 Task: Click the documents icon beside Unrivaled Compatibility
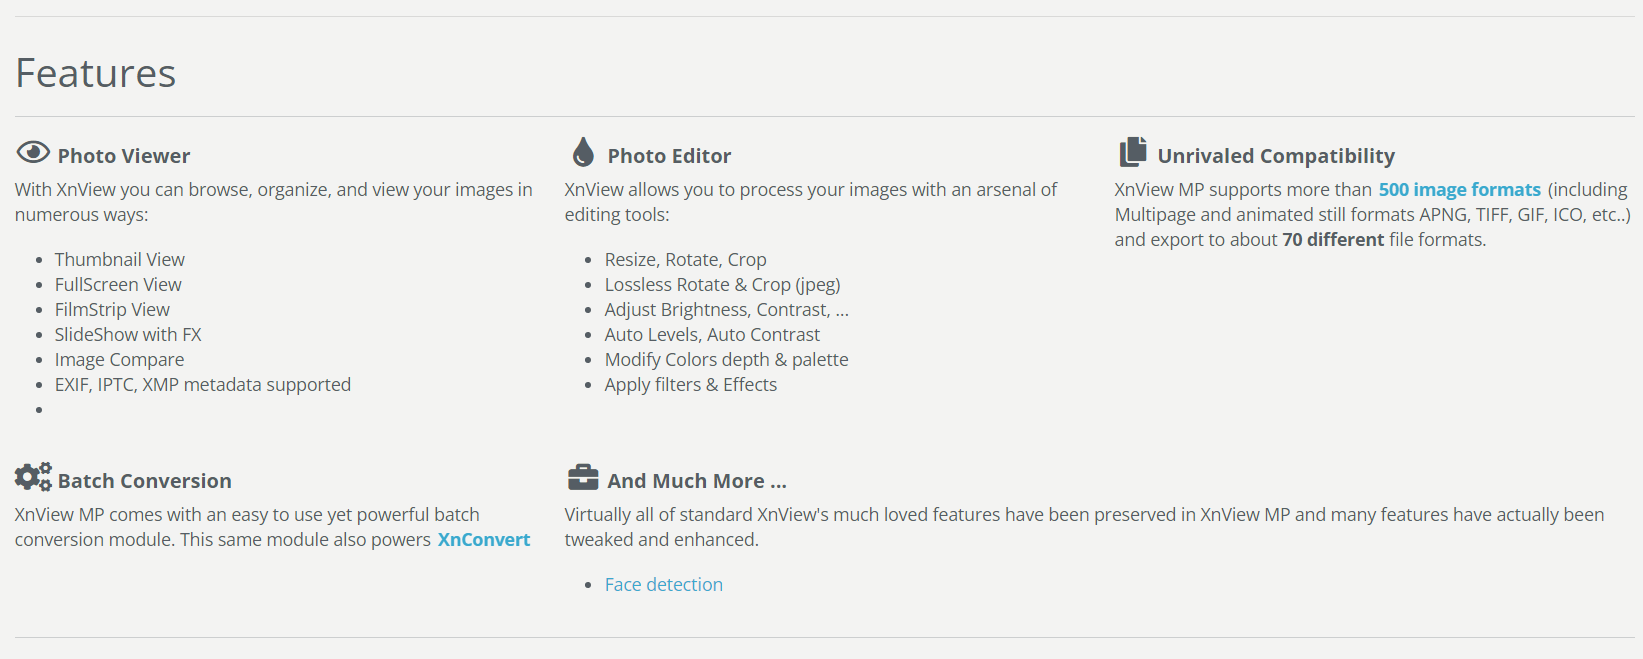tap(1133, 152)
